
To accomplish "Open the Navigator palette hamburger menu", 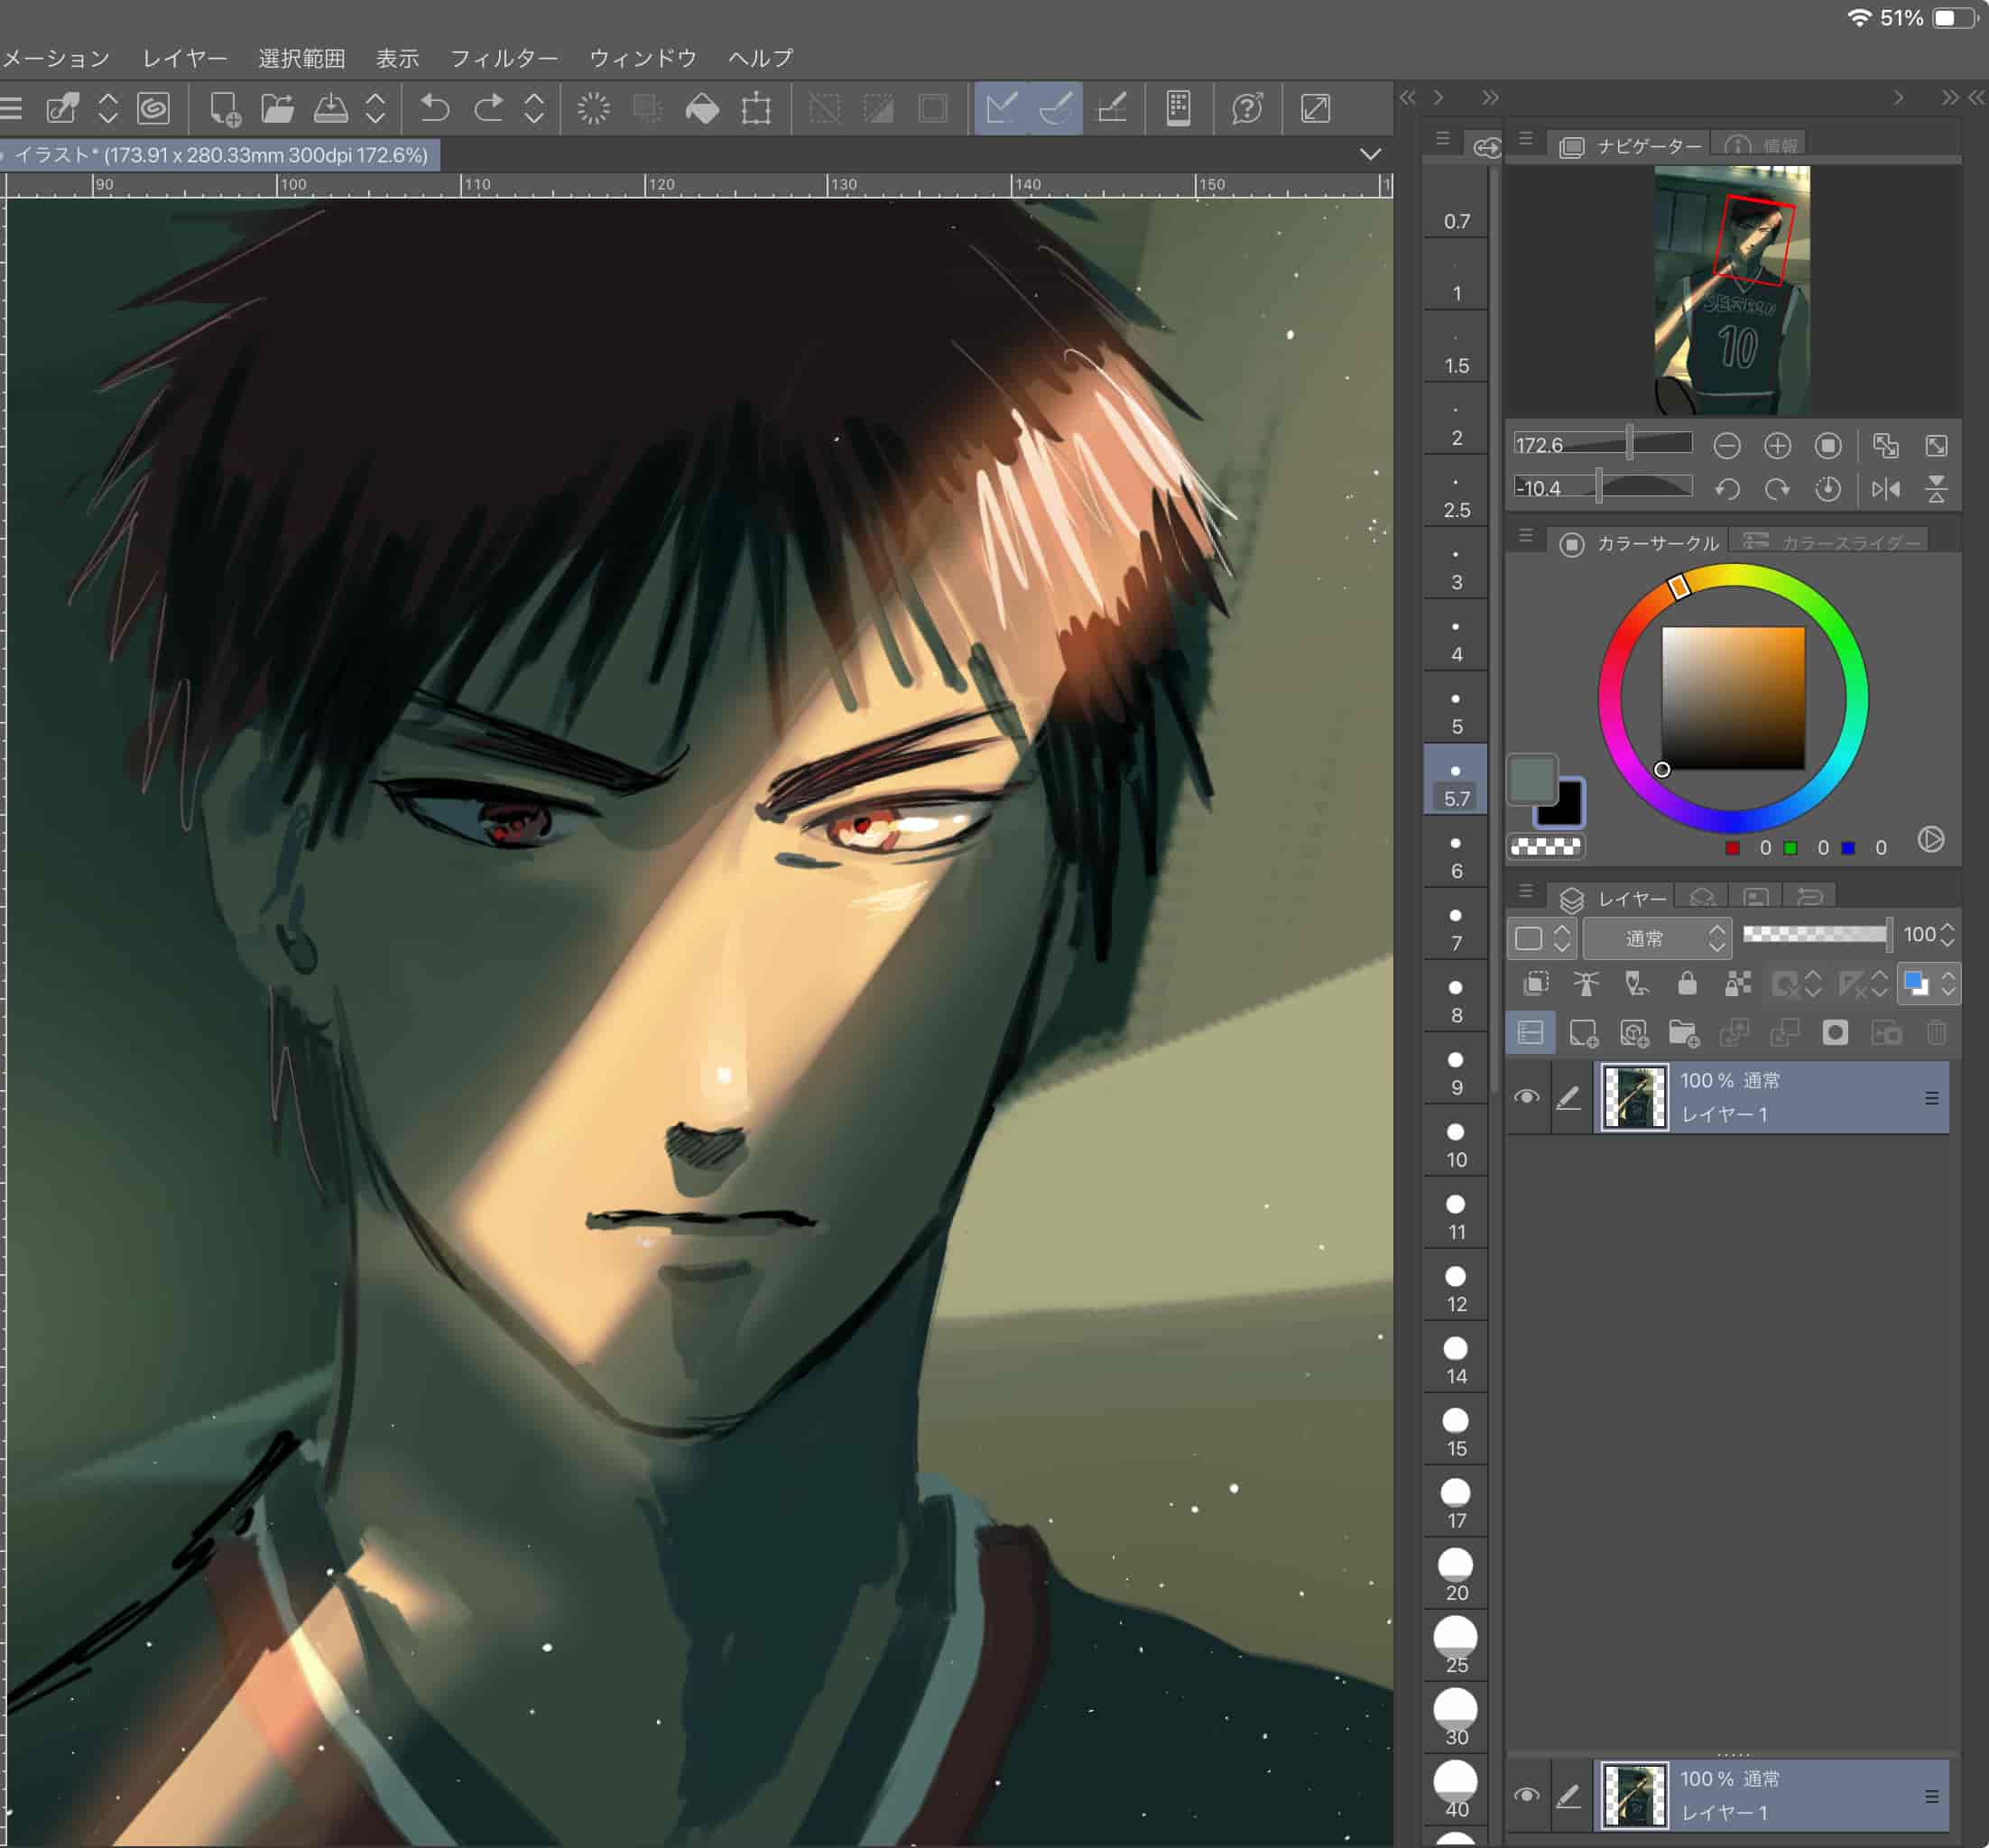I will tap(1526, 140).
